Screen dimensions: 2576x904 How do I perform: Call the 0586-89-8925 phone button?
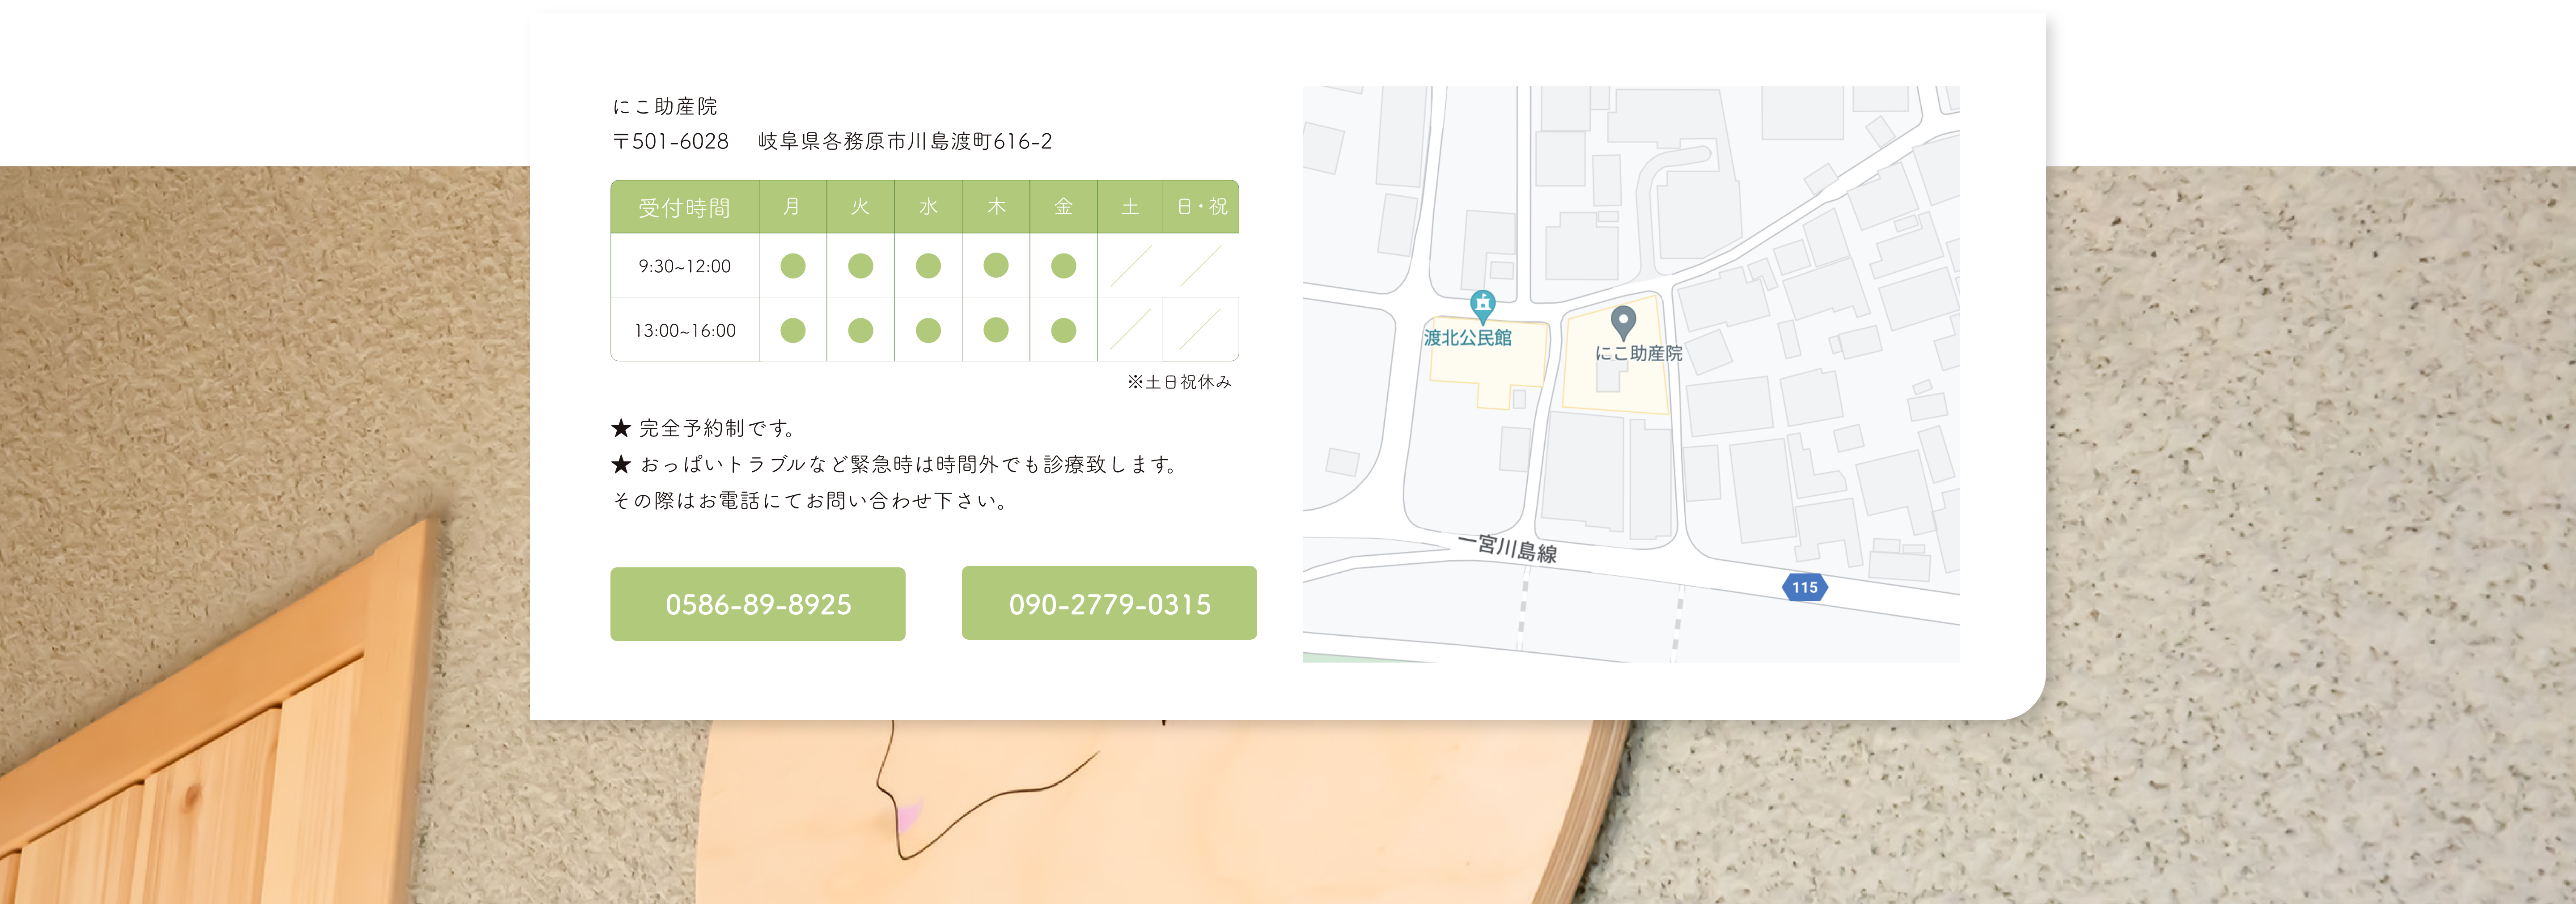point(758,604)
